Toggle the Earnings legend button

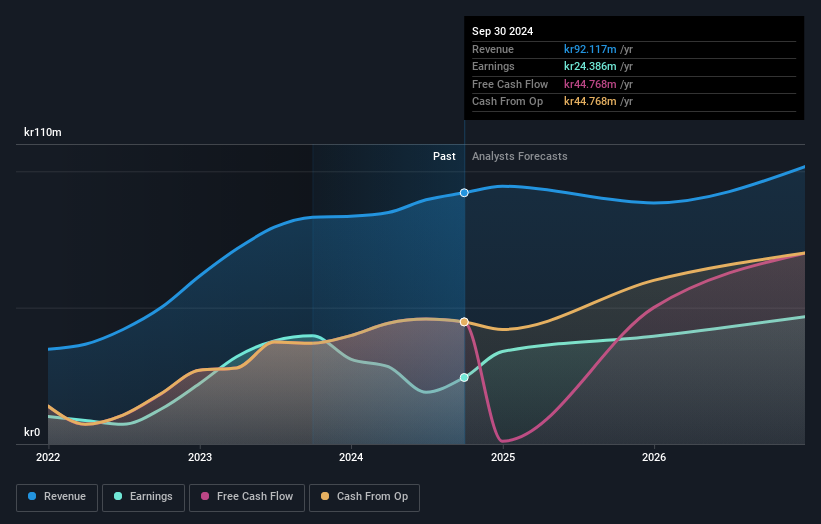pyautogui.click(x=143, y=497)
